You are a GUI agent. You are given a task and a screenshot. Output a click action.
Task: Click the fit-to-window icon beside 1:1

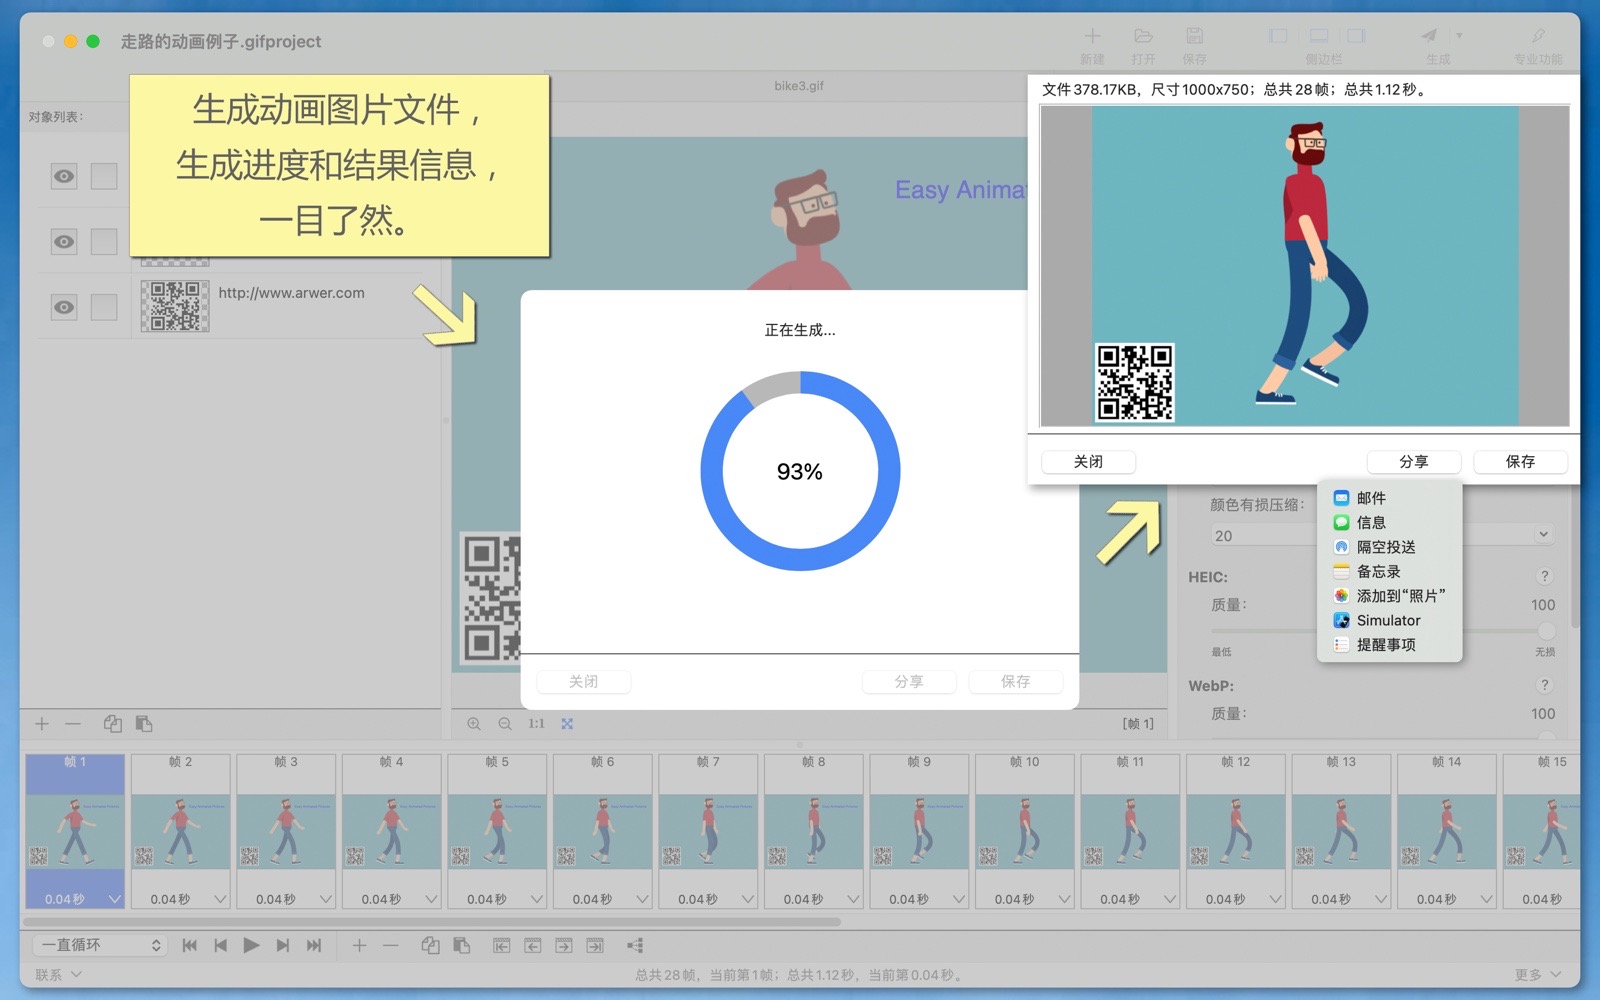click(x=567, y=724)
